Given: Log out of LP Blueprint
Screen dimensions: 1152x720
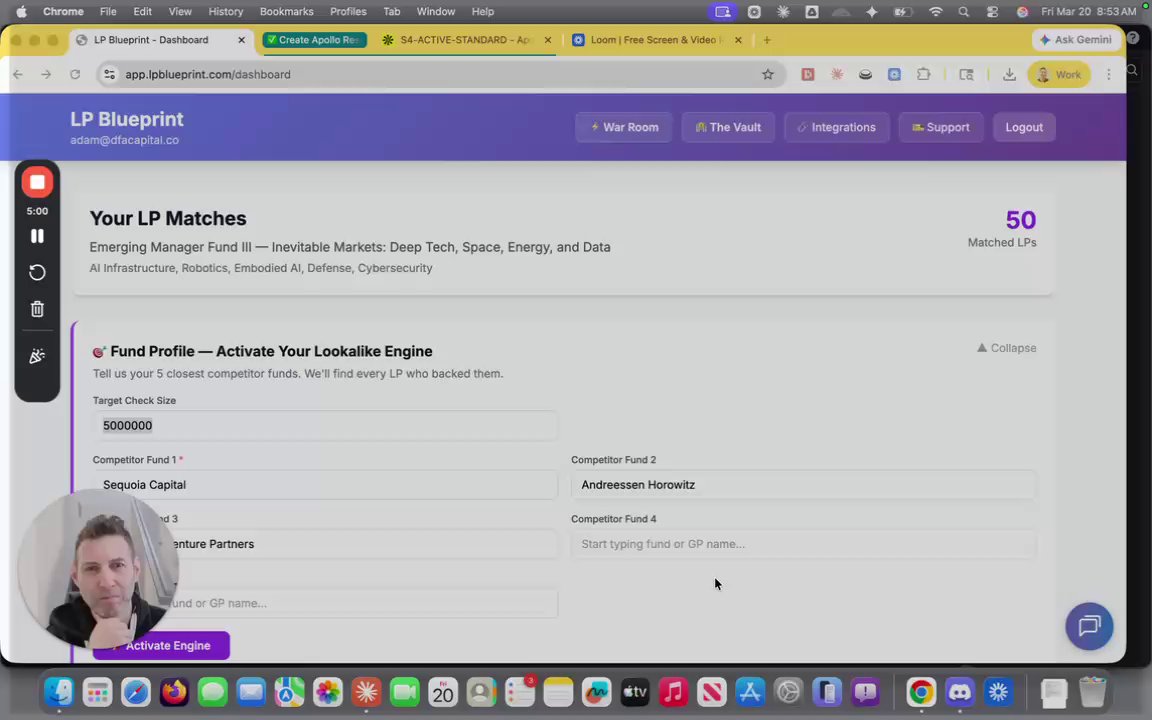Looking at the screenshot, I should click(x=1023, y=127).
